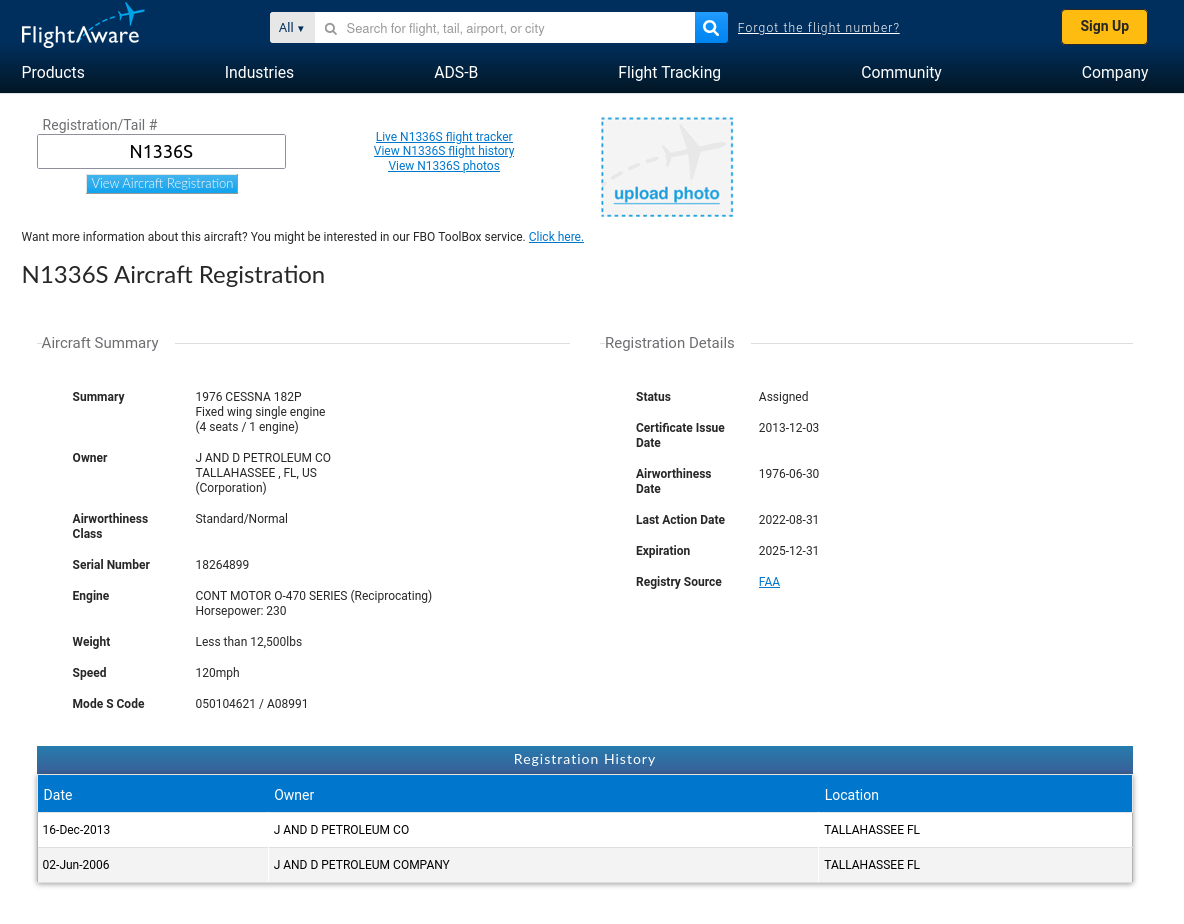The height and width of the screenshot is (924, 1184).
Task: Follow the FBO ToolBox Click here link
Action: point(556,237)
